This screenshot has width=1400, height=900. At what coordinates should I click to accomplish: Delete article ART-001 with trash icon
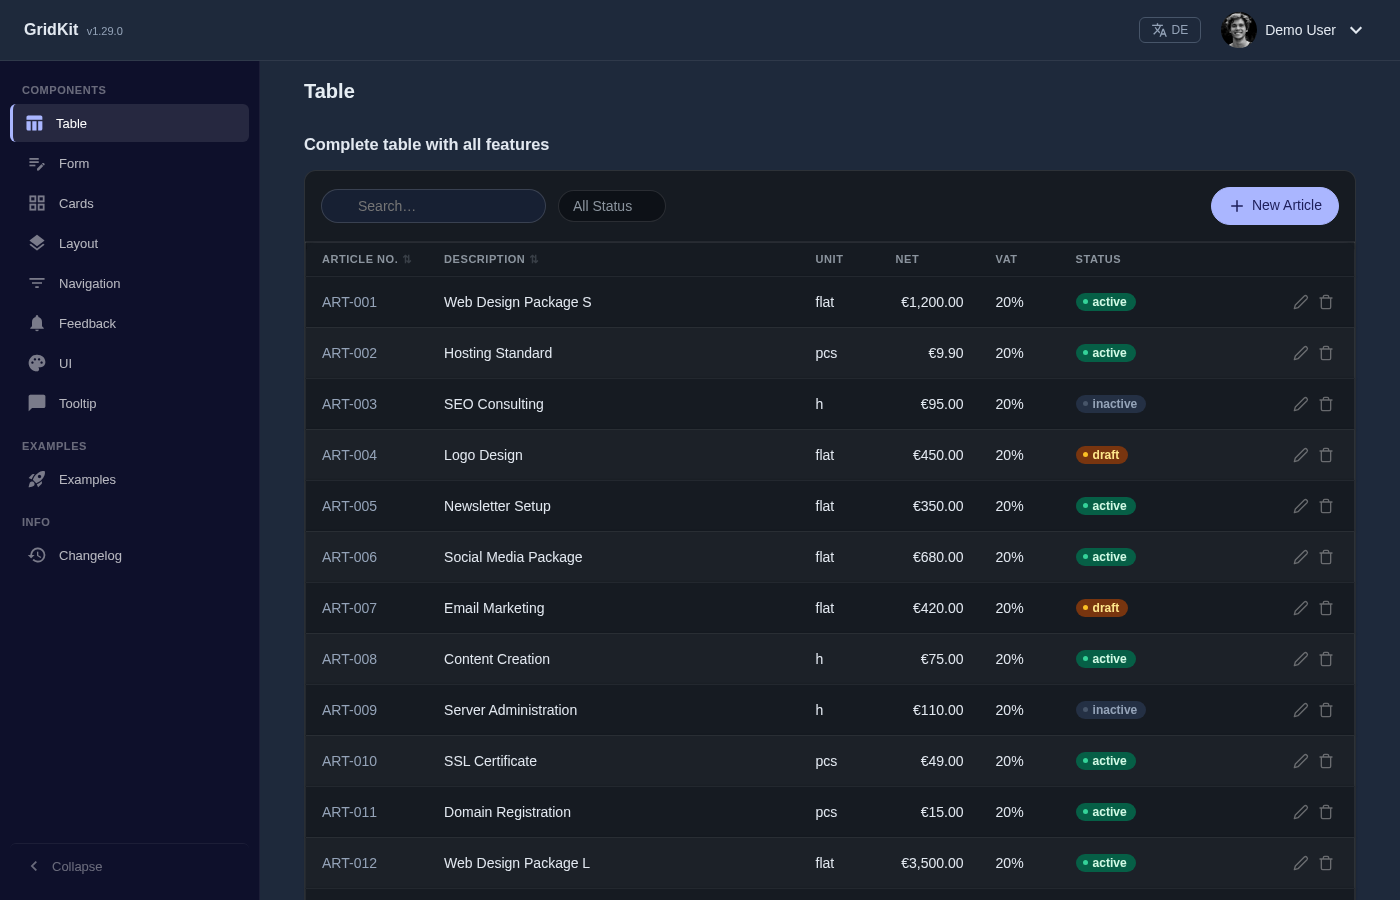coord(1326,302)
